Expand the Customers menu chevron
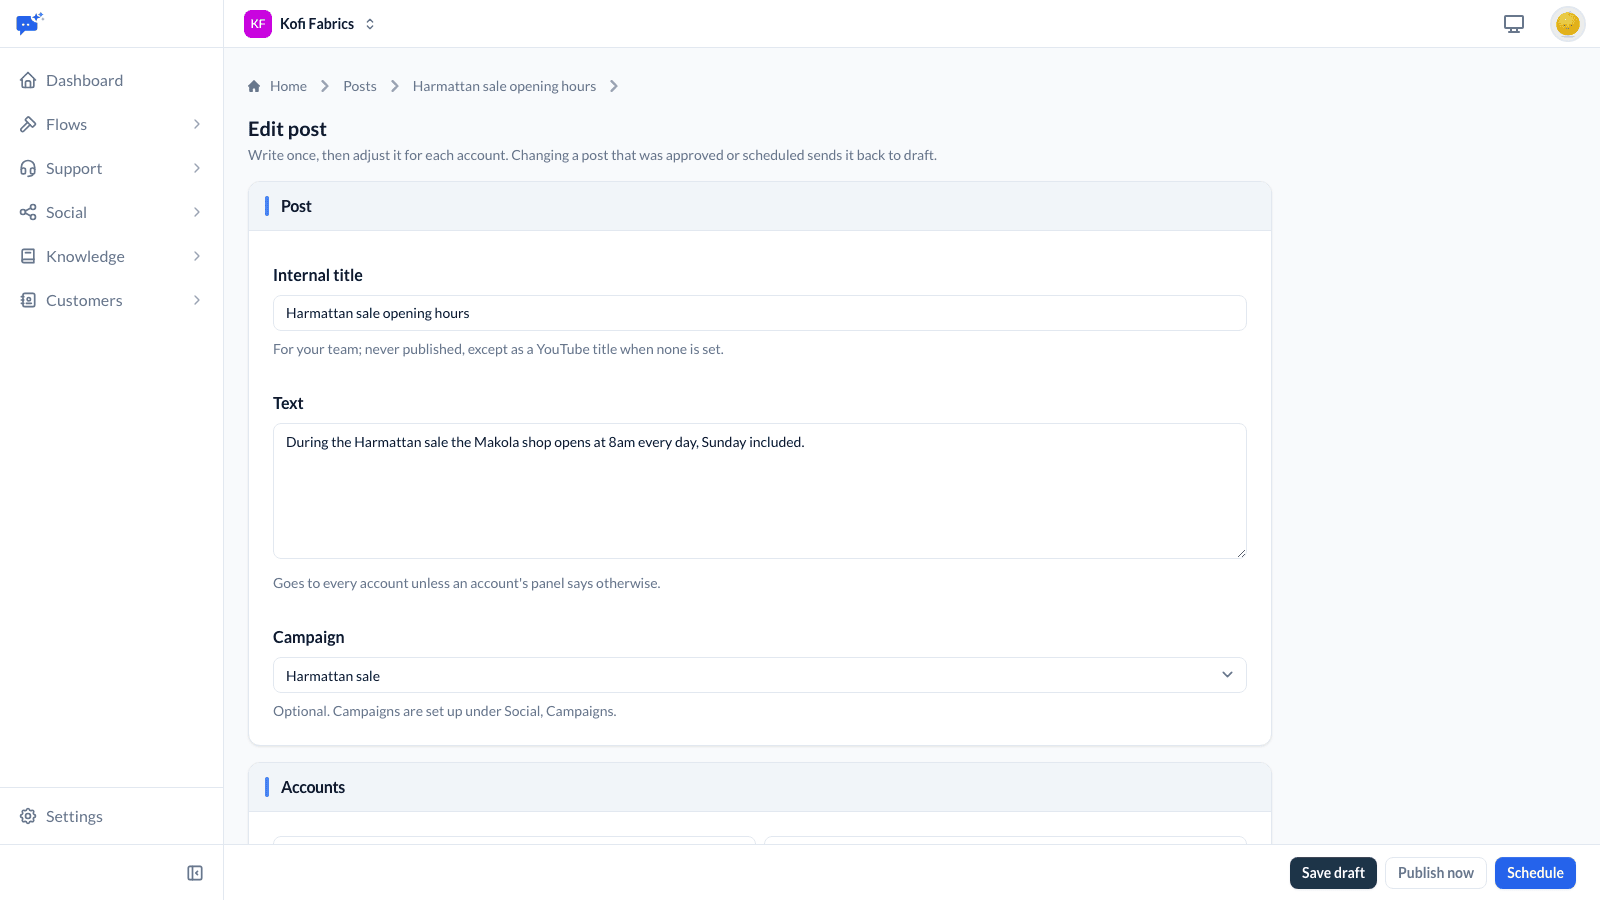 (x=197, y=300)
